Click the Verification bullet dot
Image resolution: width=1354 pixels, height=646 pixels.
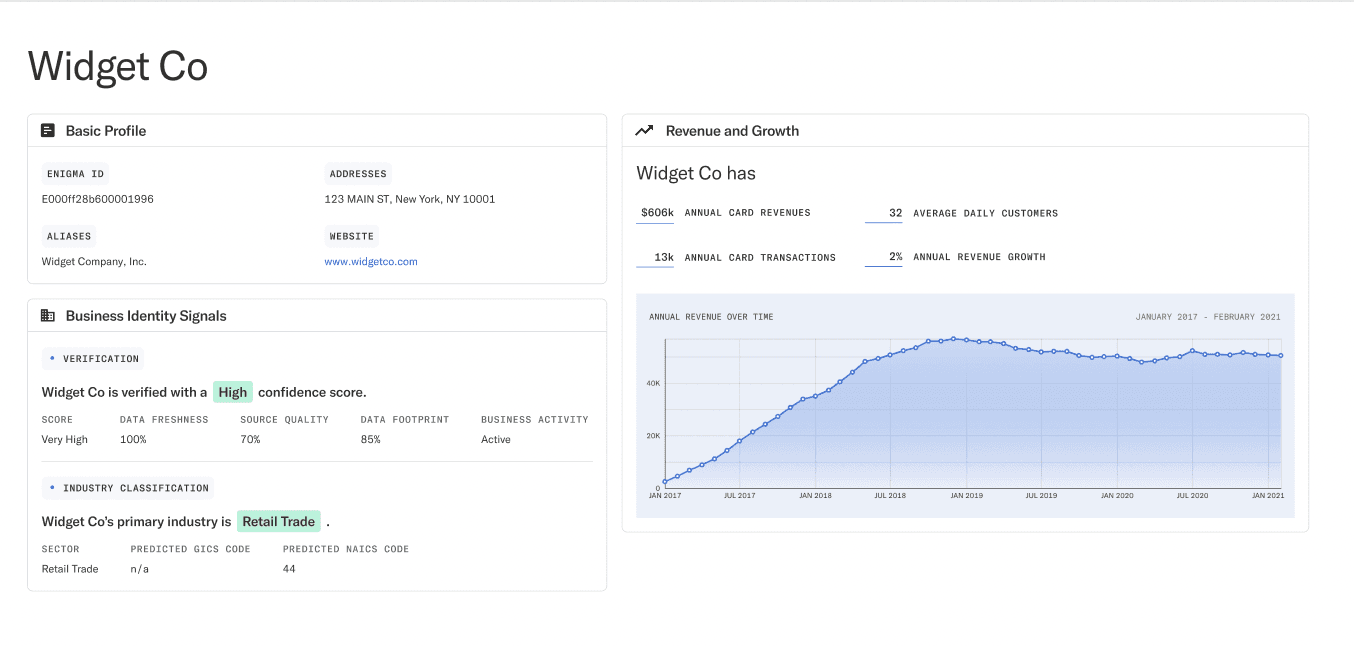point(52,357)
